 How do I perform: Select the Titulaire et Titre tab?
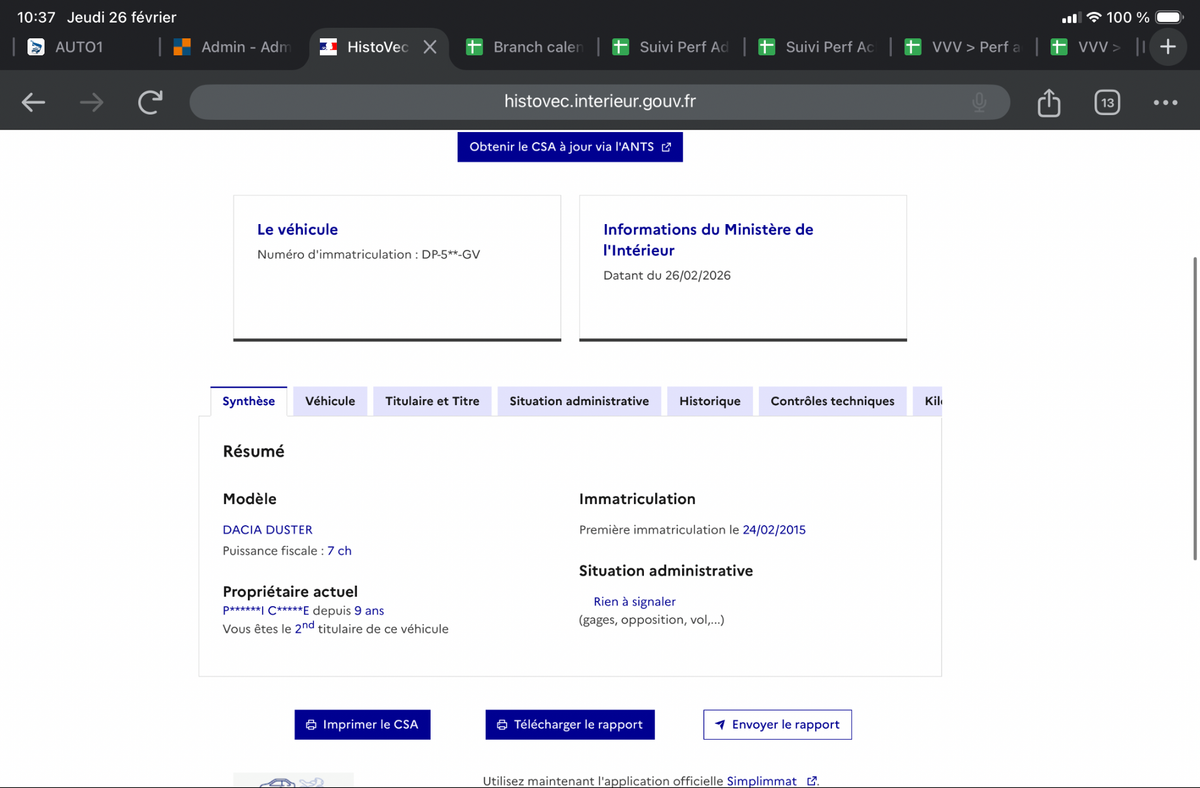point(432,401)
